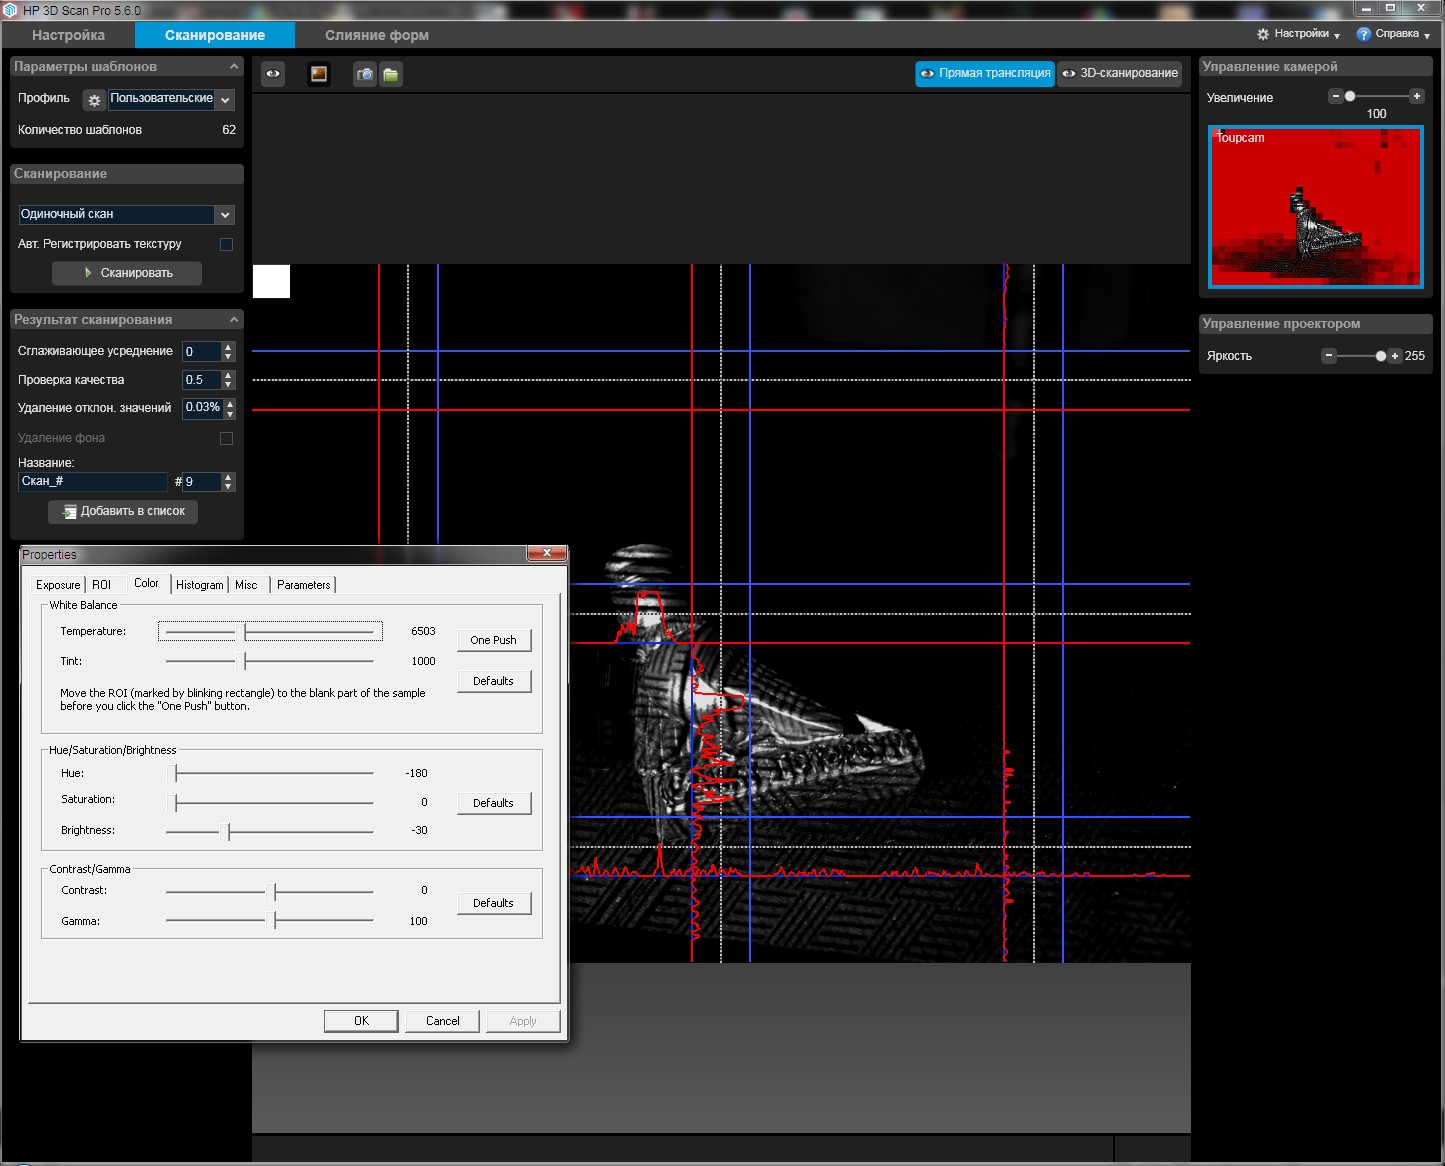Viewport: 1445px width, 1166px height.
Task: Click the Brightness slider in Properties
Action: pyautogui.click(x=269, y=831)
